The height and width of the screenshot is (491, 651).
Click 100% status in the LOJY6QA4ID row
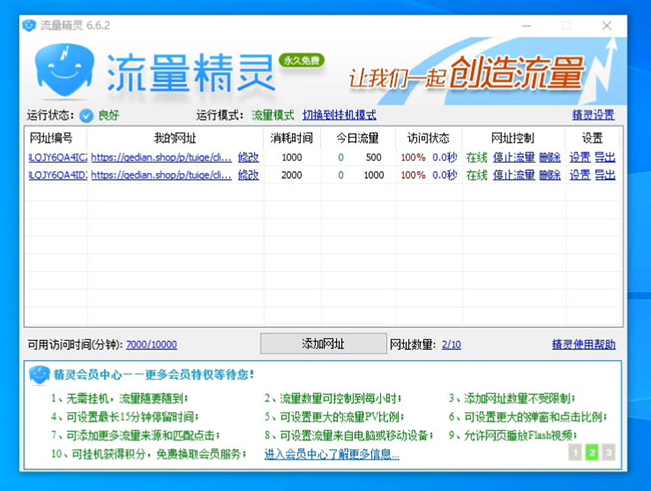tap(413, 175)
